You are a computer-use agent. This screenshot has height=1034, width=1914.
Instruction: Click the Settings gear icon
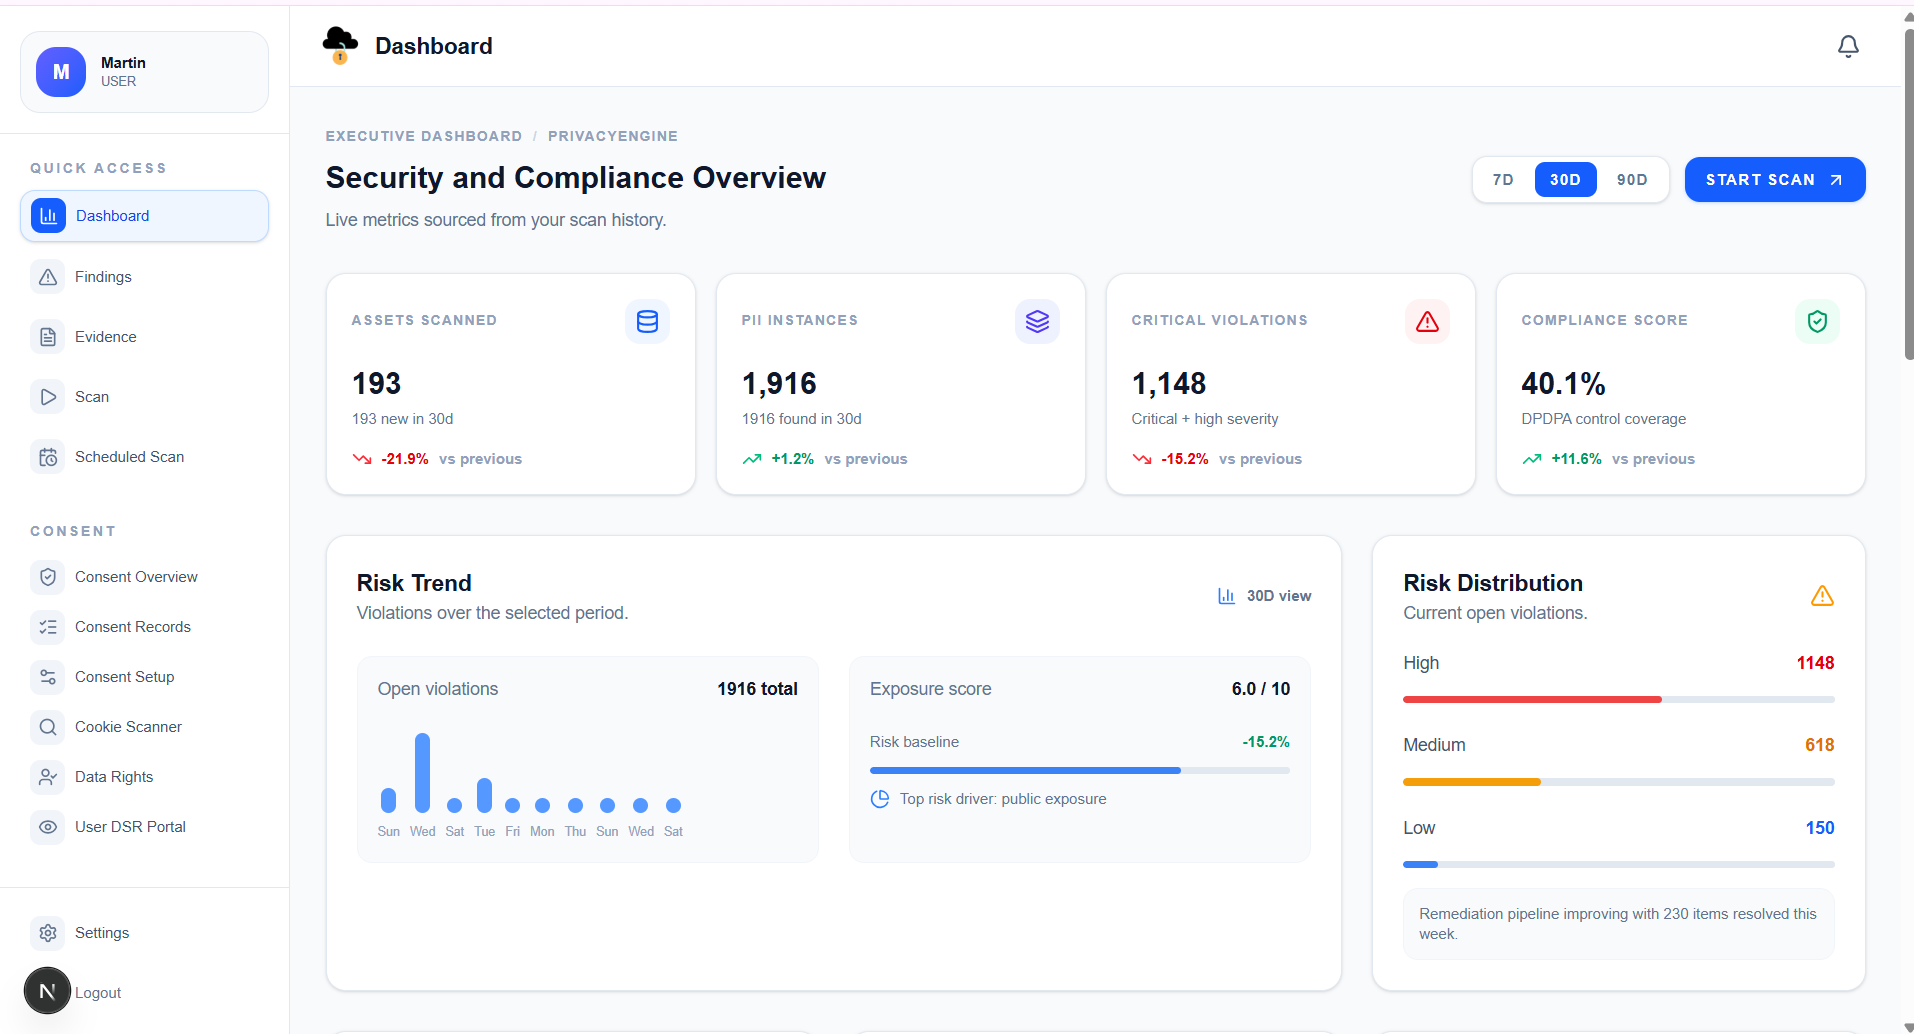(48, 933)
